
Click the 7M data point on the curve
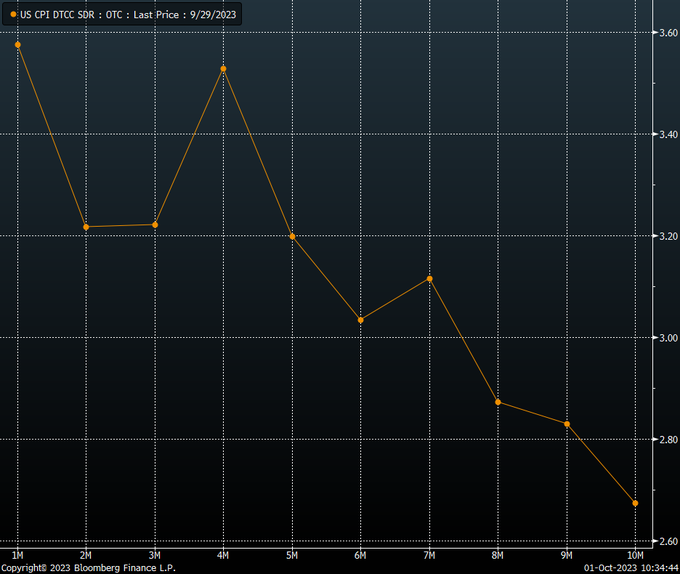tap(430, 278)
